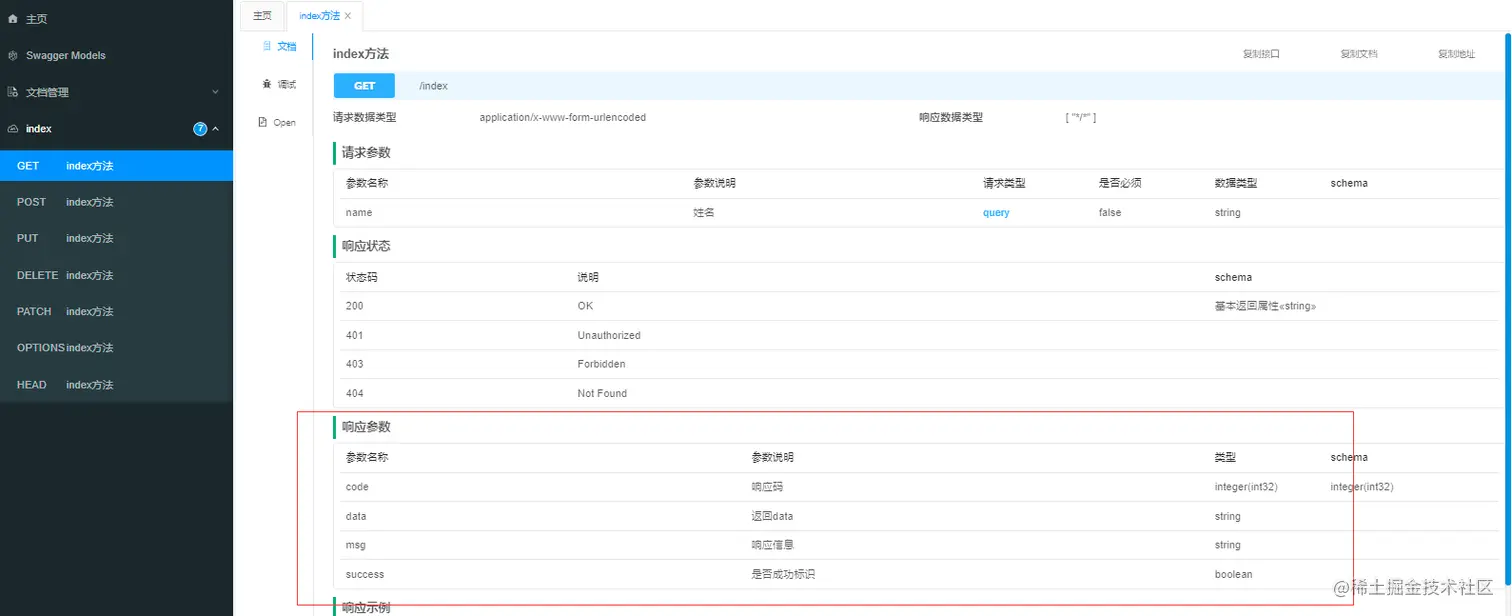1512x616 pixels.
Task: Click status code 404 cell
Action: [355, 393]
